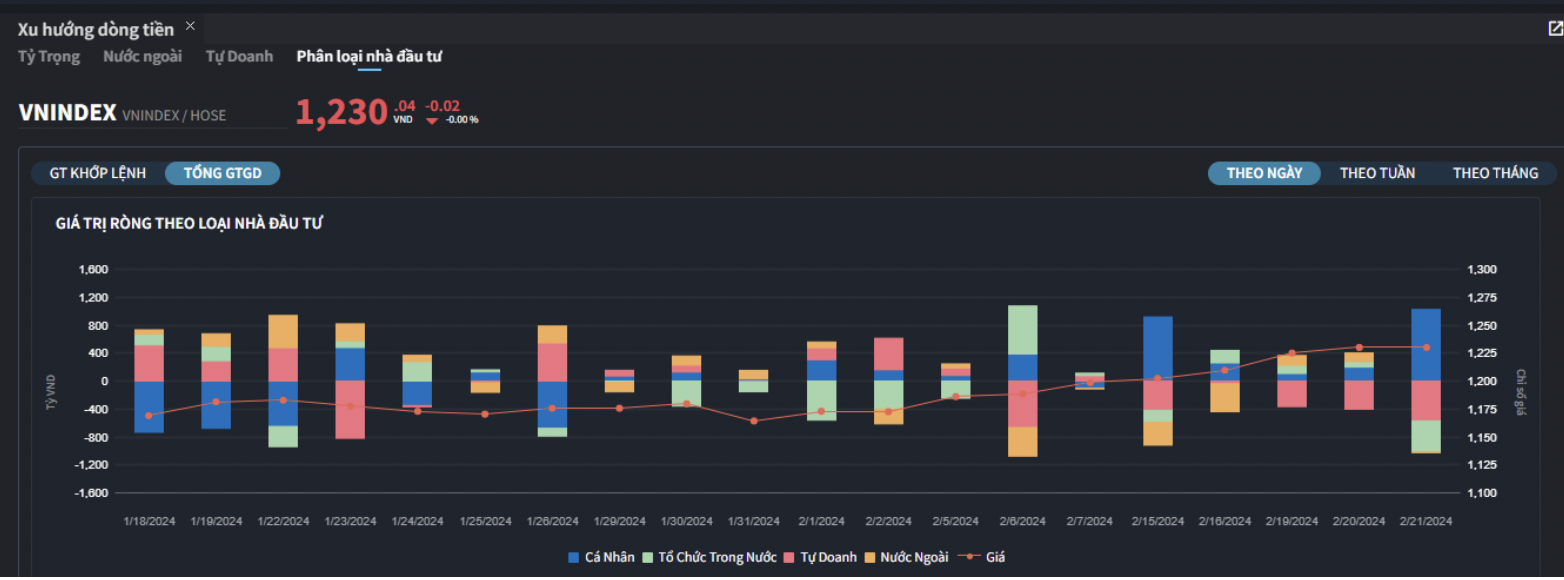Click the green bar segment for 2/6/2024
The width and height of the screenshot is (1564, 580).
point(1022,330)
